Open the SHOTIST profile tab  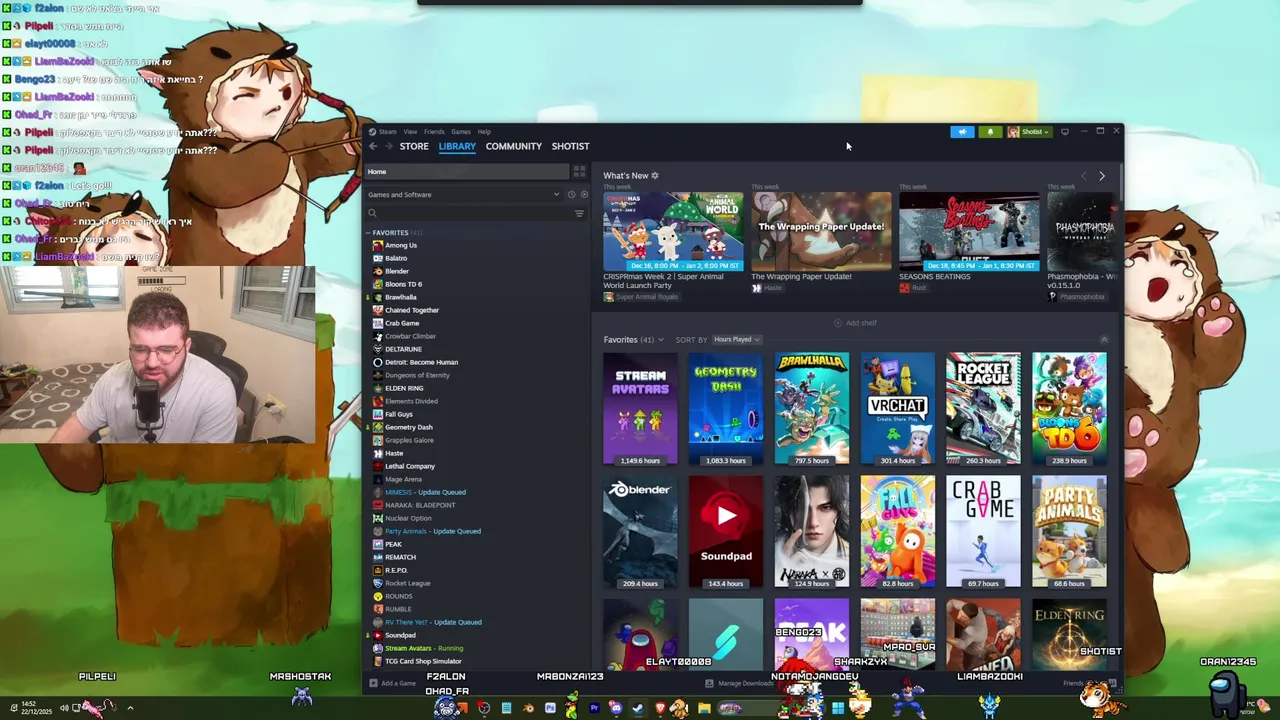[x=570, y=146]
